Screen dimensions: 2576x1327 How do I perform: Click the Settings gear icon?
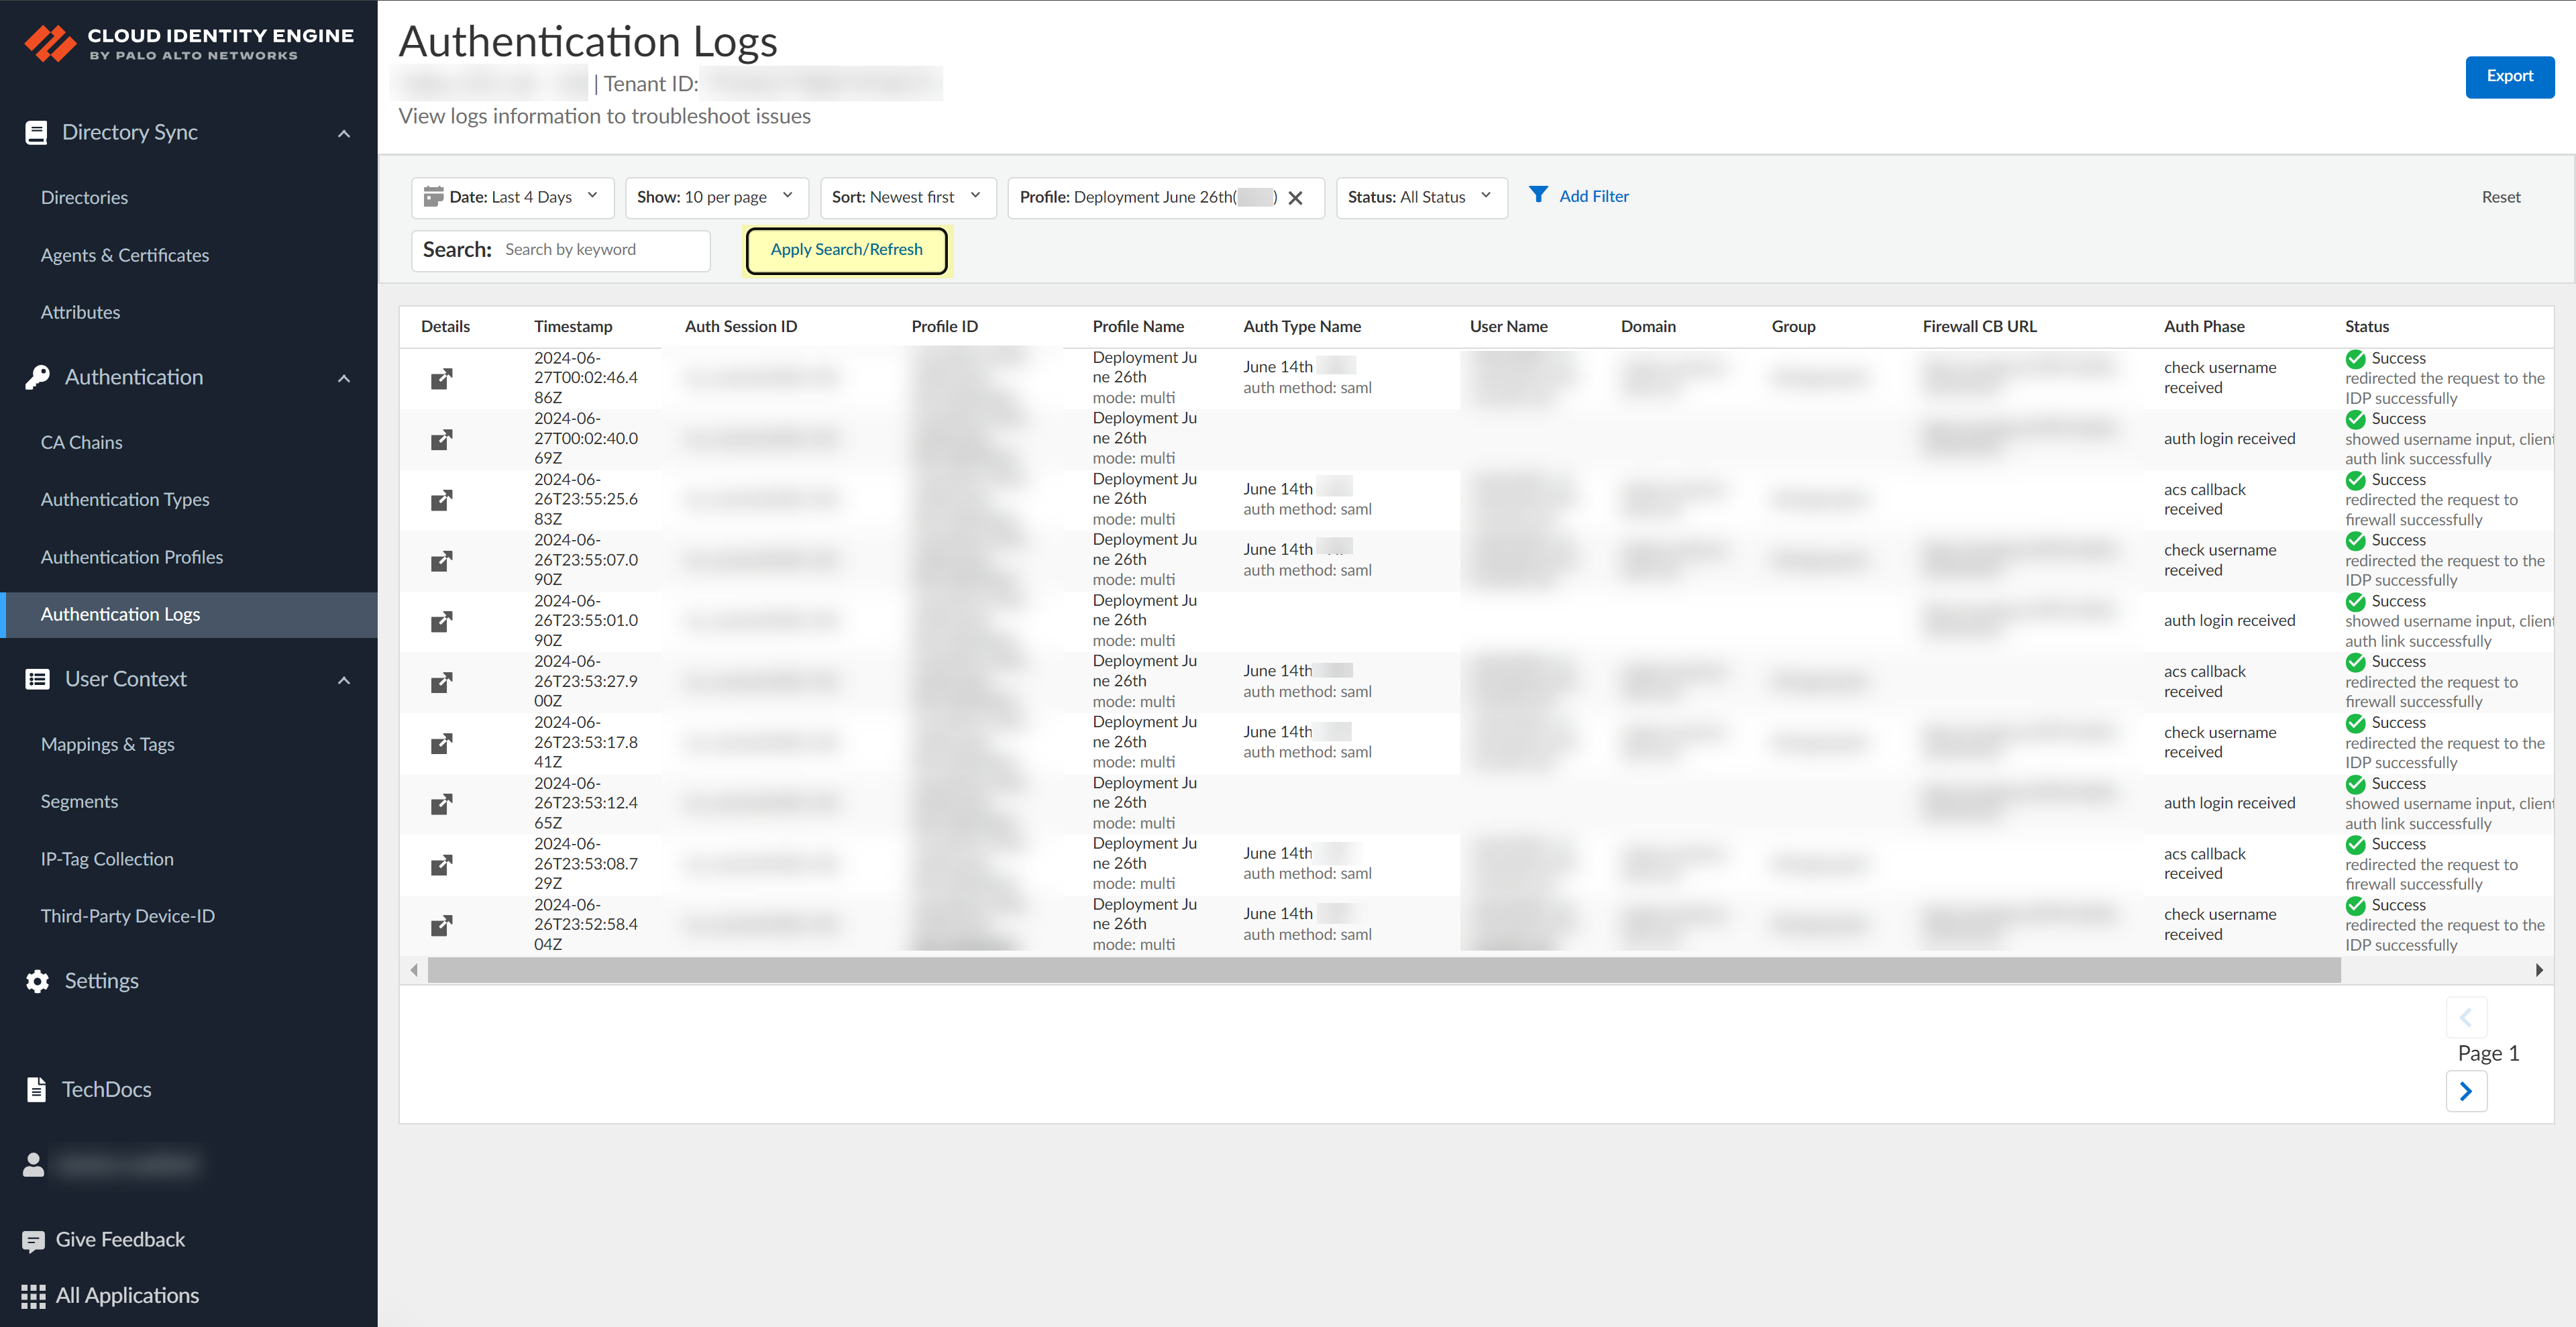pyautogui.click(x=37, y=981)
